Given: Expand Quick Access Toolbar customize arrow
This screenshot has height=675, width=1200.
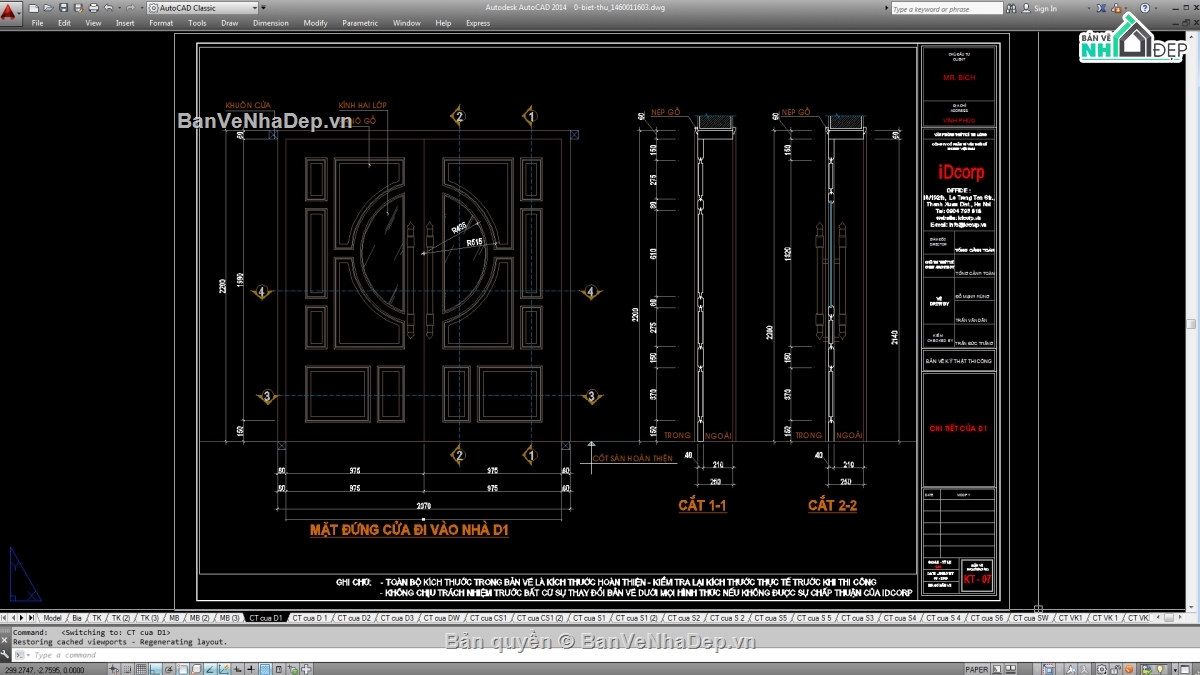Looking at the screenshot, I should click(x=263, y=8).
